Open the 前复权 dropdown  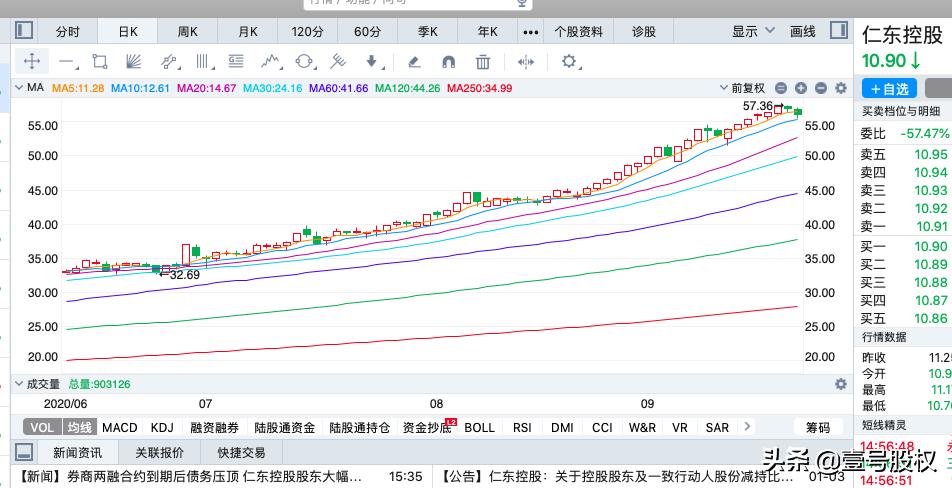point(742,88)
